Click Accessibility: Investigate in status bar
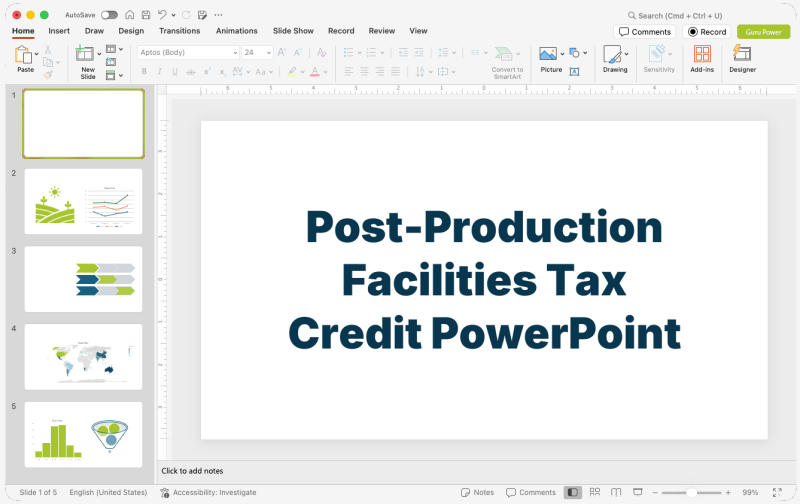Image resolution: width=800 pixels, height=504 pixels. tap(208, 492)
